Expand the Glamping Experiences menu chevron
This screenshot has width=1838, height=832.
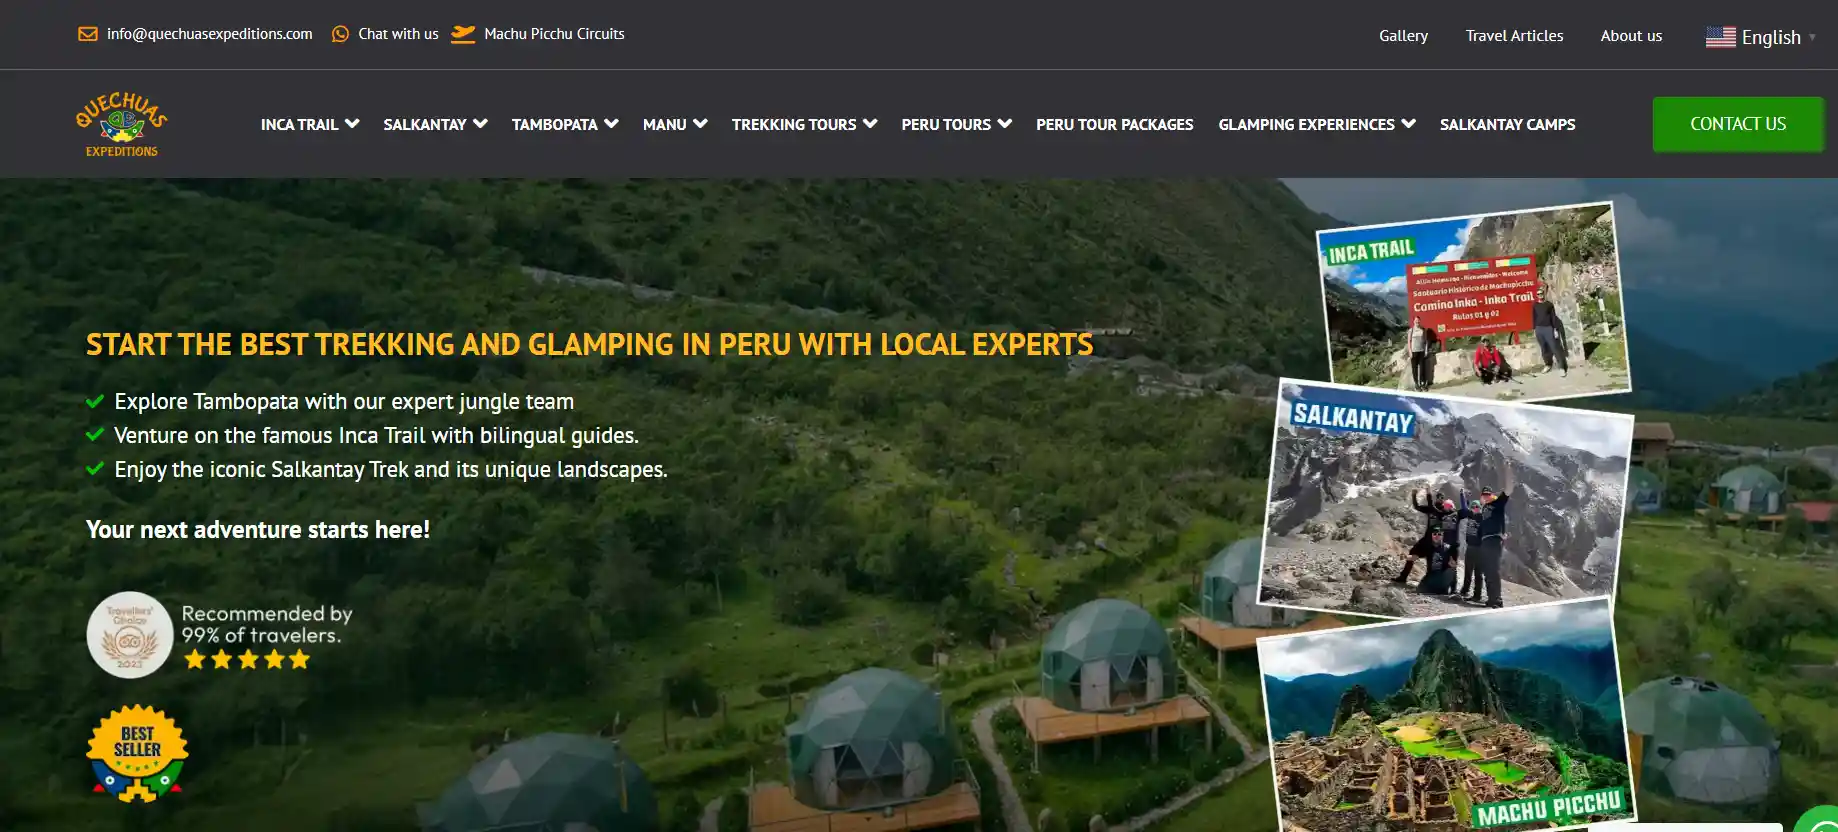click(x=1408, y=123)
